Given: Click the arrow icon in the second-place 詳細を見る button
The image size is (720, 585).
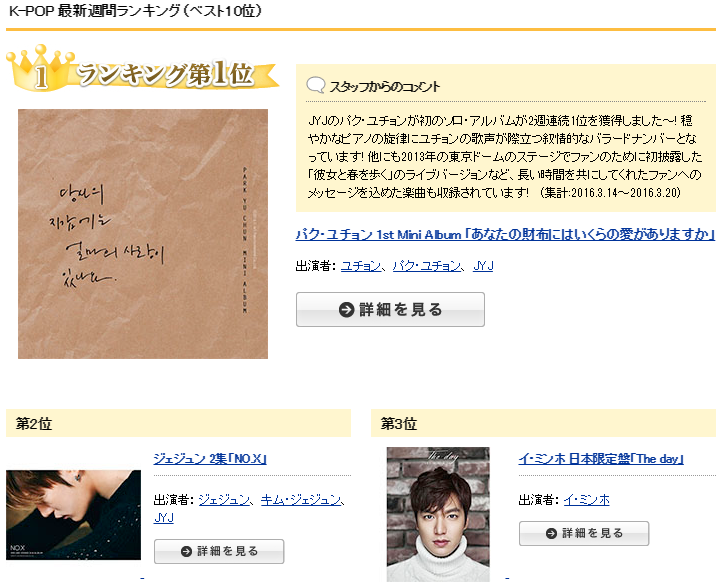Looking at the screenshot, I should [186, 551].
